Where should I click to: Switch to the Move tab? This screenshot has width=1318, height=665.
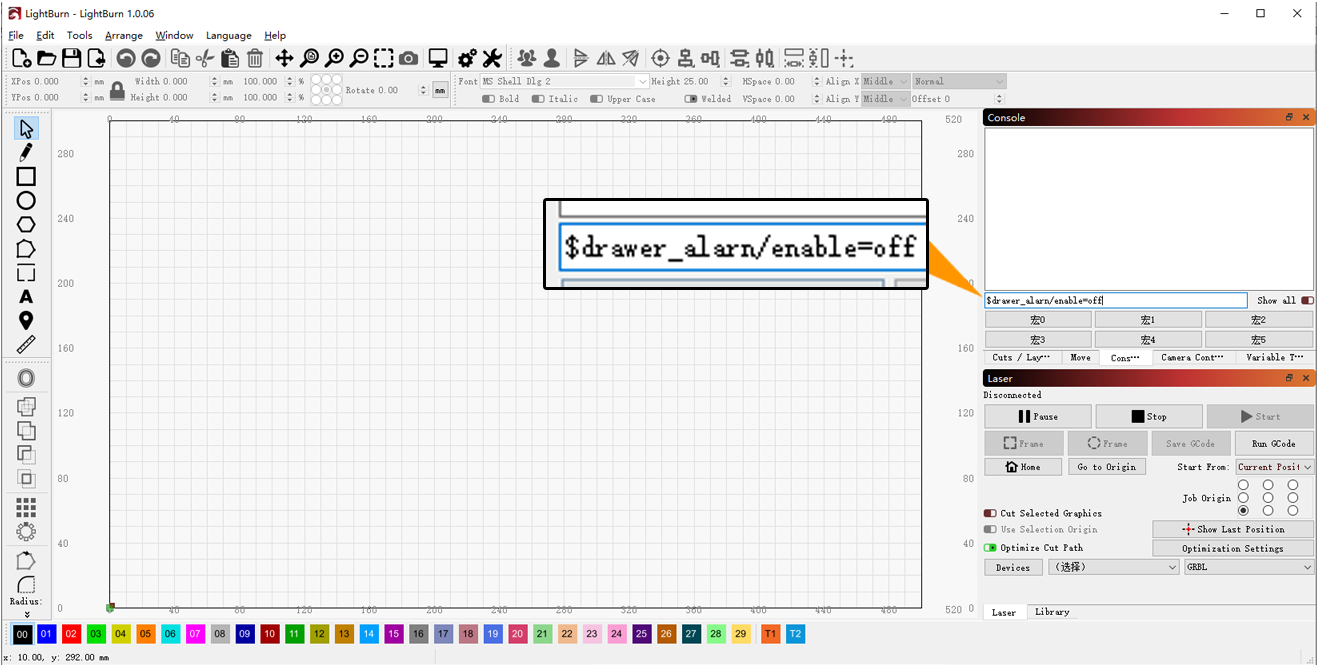(1080, 357)
